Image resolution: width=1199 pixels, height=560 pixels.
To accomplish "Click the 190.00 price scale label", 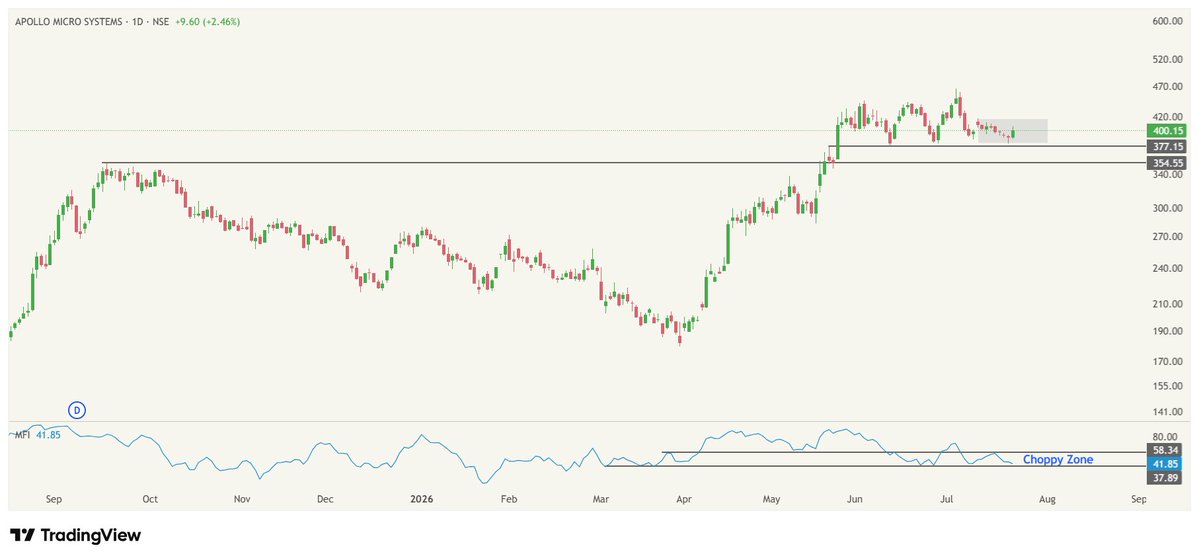I will tap(1168, 331).
